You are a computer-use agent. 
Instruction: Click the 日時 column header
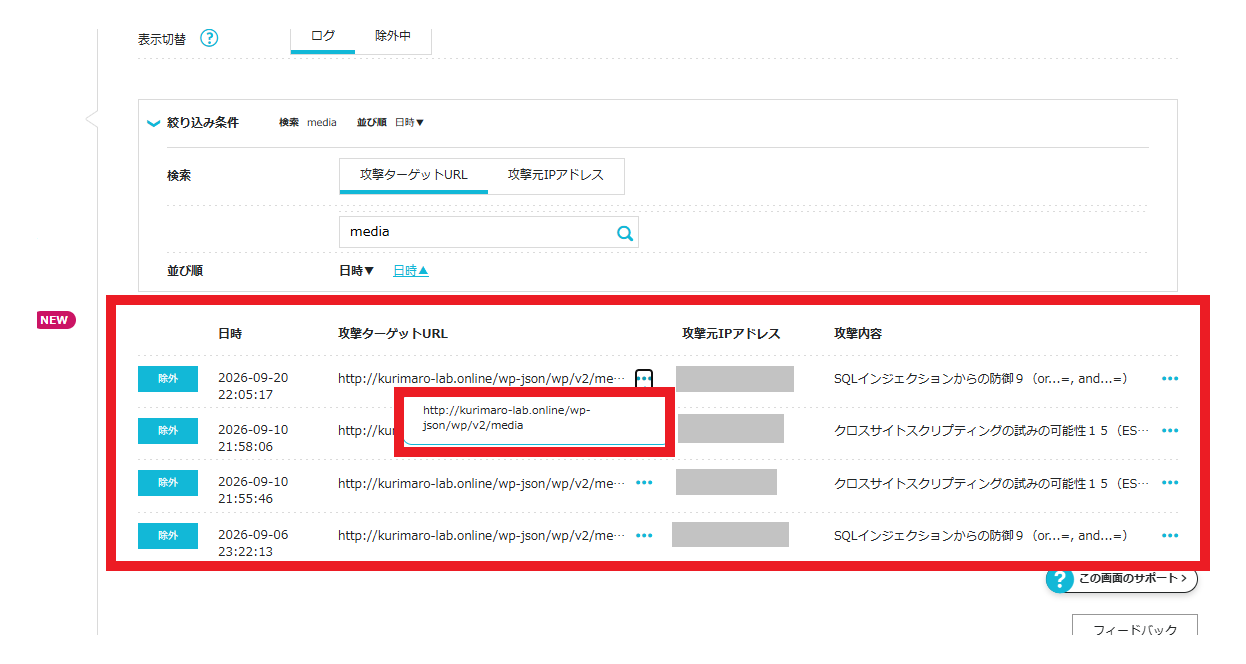(x=230, y=333)
